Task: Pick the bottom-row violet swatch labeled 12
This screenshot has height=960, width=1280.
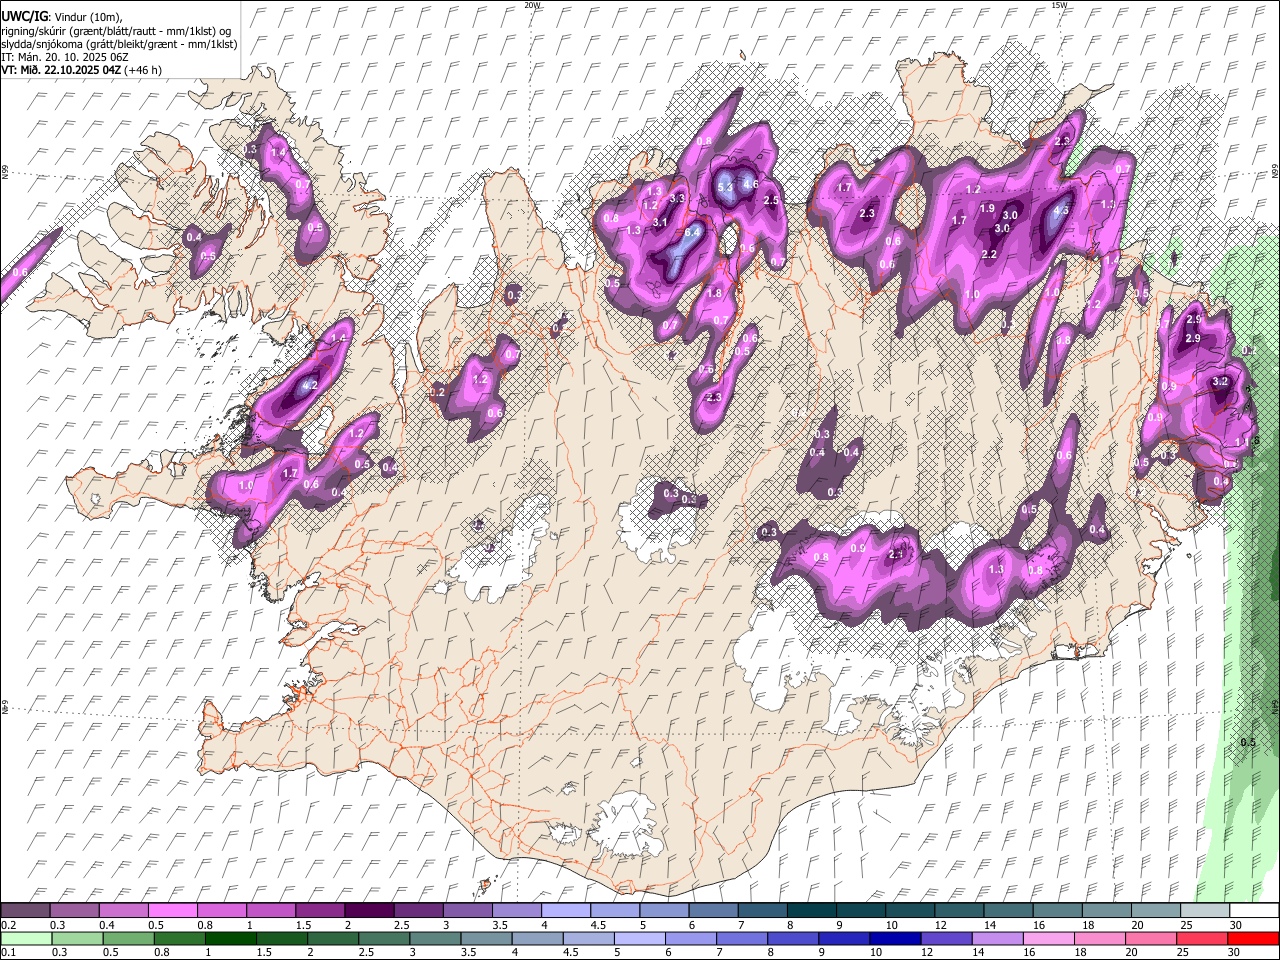Action: click(945, 938)
